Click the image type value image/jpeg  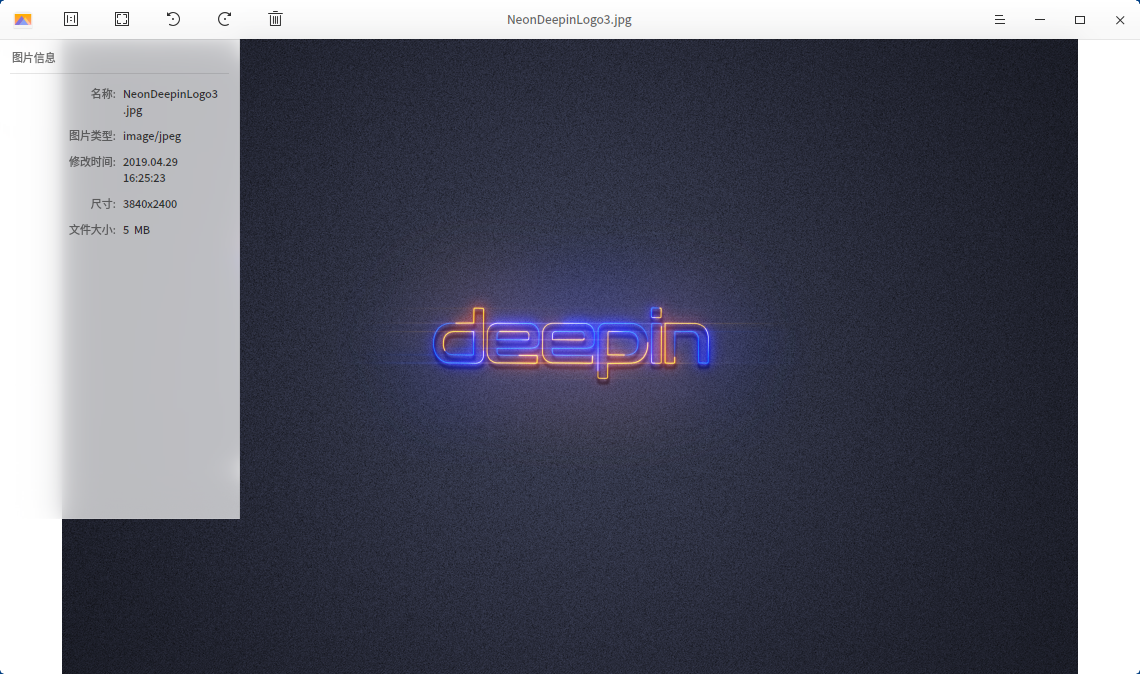[x=151, y=136]
